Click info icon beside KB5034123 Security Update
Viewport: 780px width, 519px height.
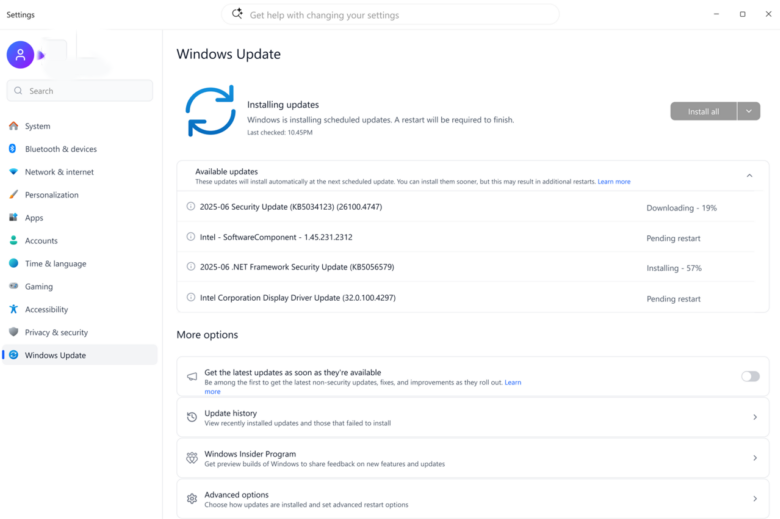point(191,207)
